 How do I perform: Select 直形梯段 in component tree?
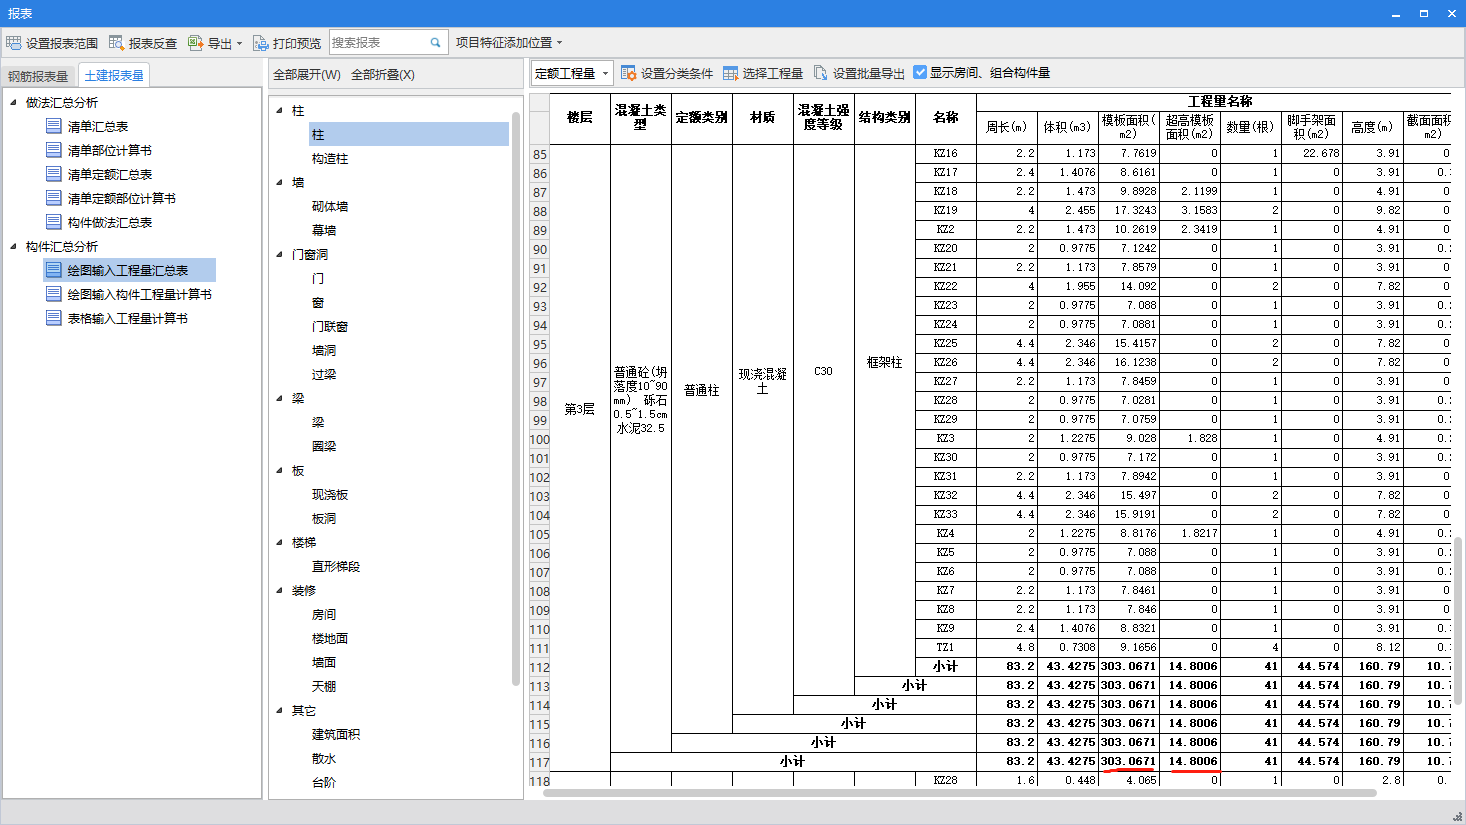(336, 566)
